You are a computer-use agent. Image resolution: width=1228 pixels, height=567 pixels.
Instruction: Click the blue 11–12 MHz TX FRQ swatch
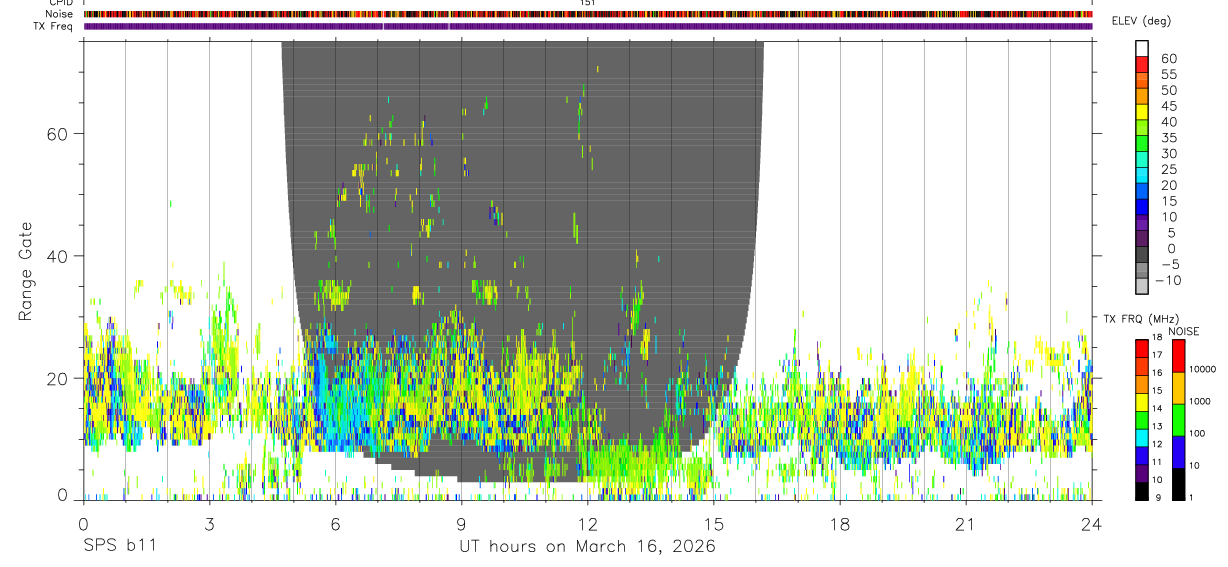(x=1142, y=454)
